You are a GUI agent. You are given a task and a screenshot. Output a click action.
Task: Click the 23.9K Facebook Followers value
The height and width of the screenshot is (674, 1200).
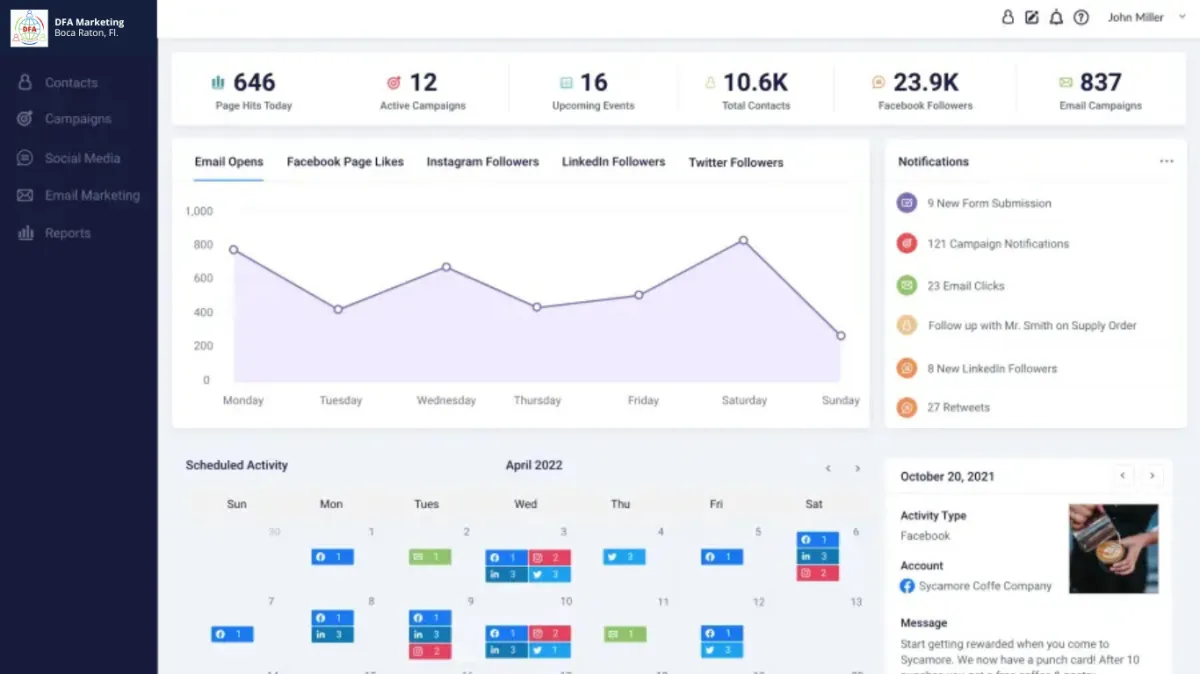click(926, 82)
